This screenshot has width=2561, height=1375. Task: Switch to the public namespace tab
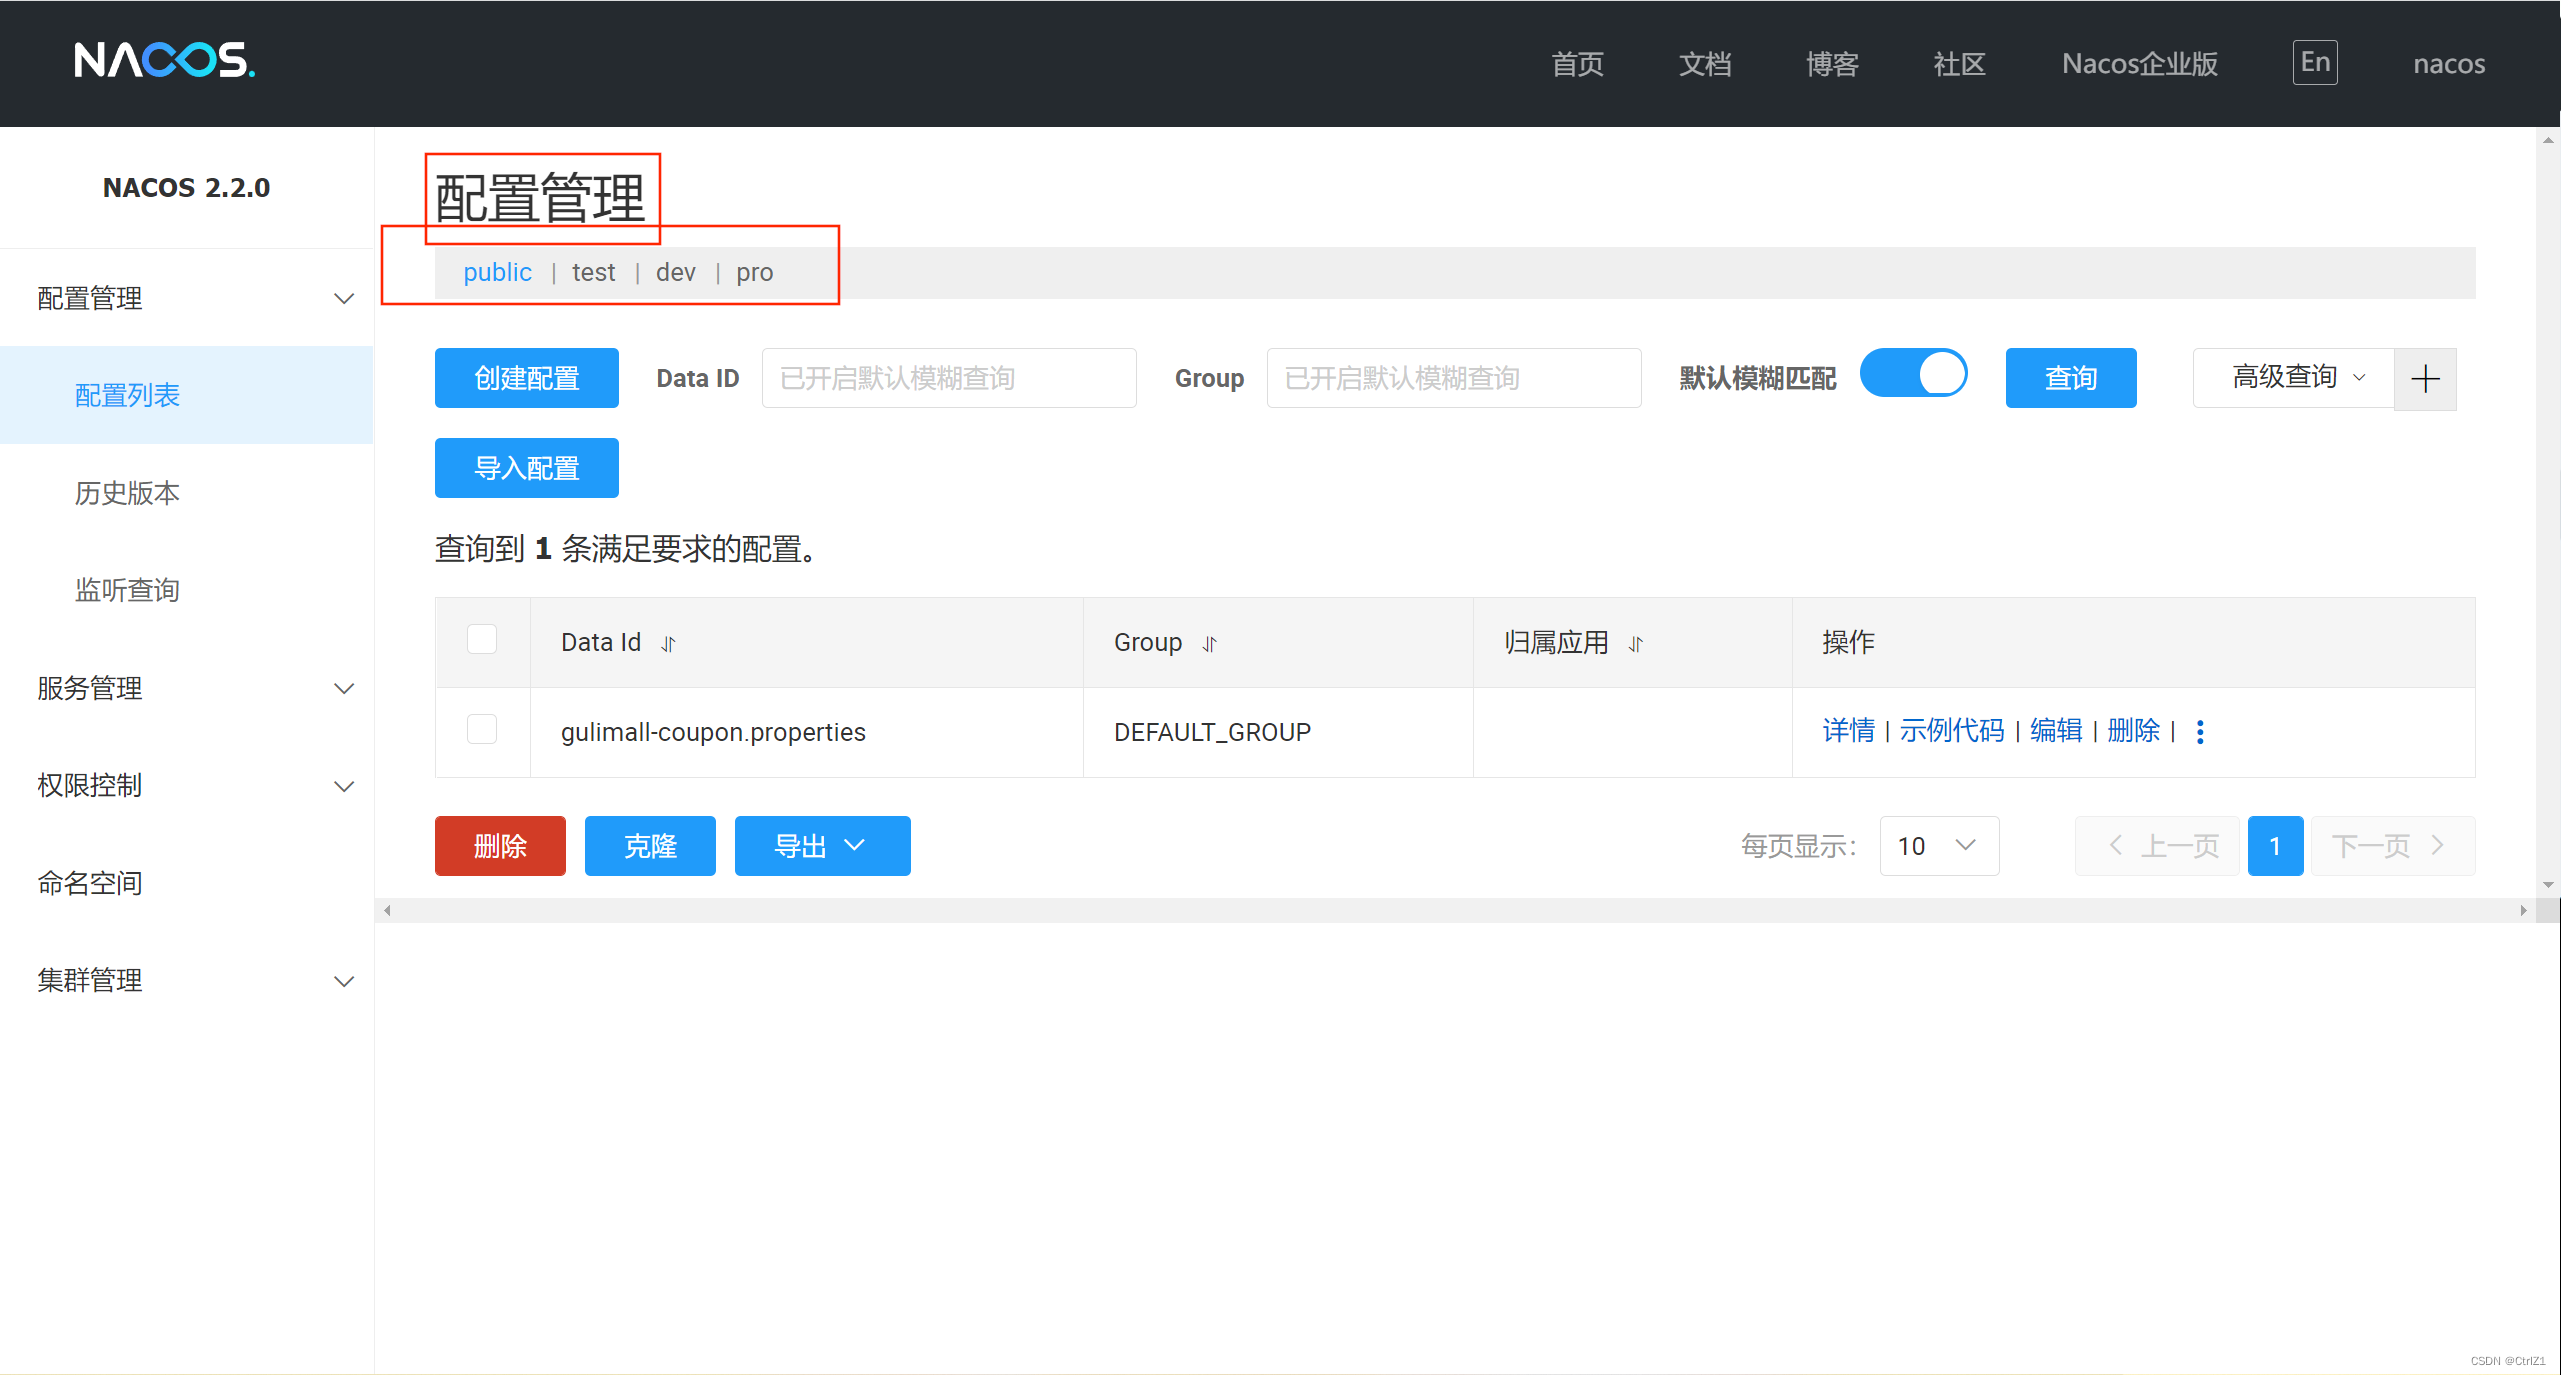click(x=497, y=272)
